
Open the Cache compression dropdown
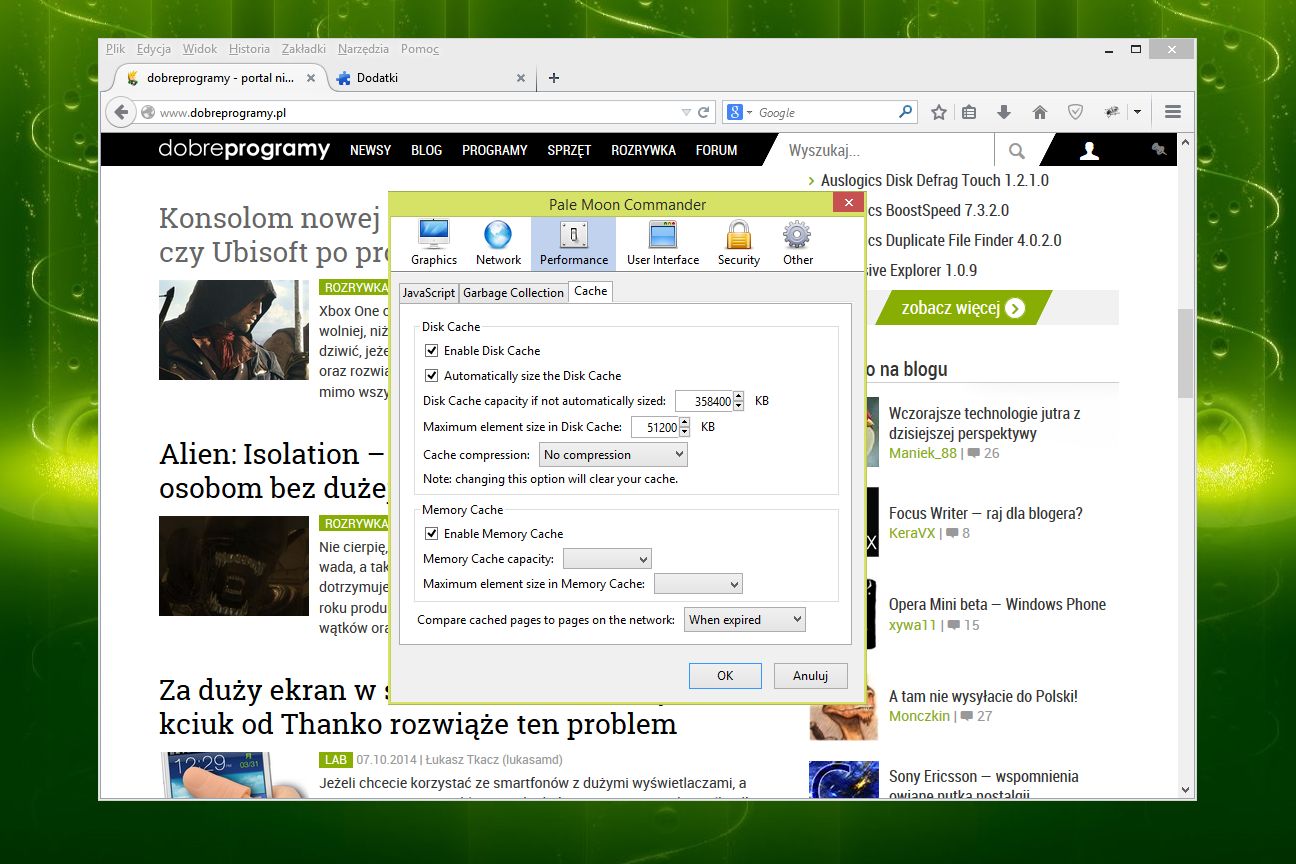(613, 455)
